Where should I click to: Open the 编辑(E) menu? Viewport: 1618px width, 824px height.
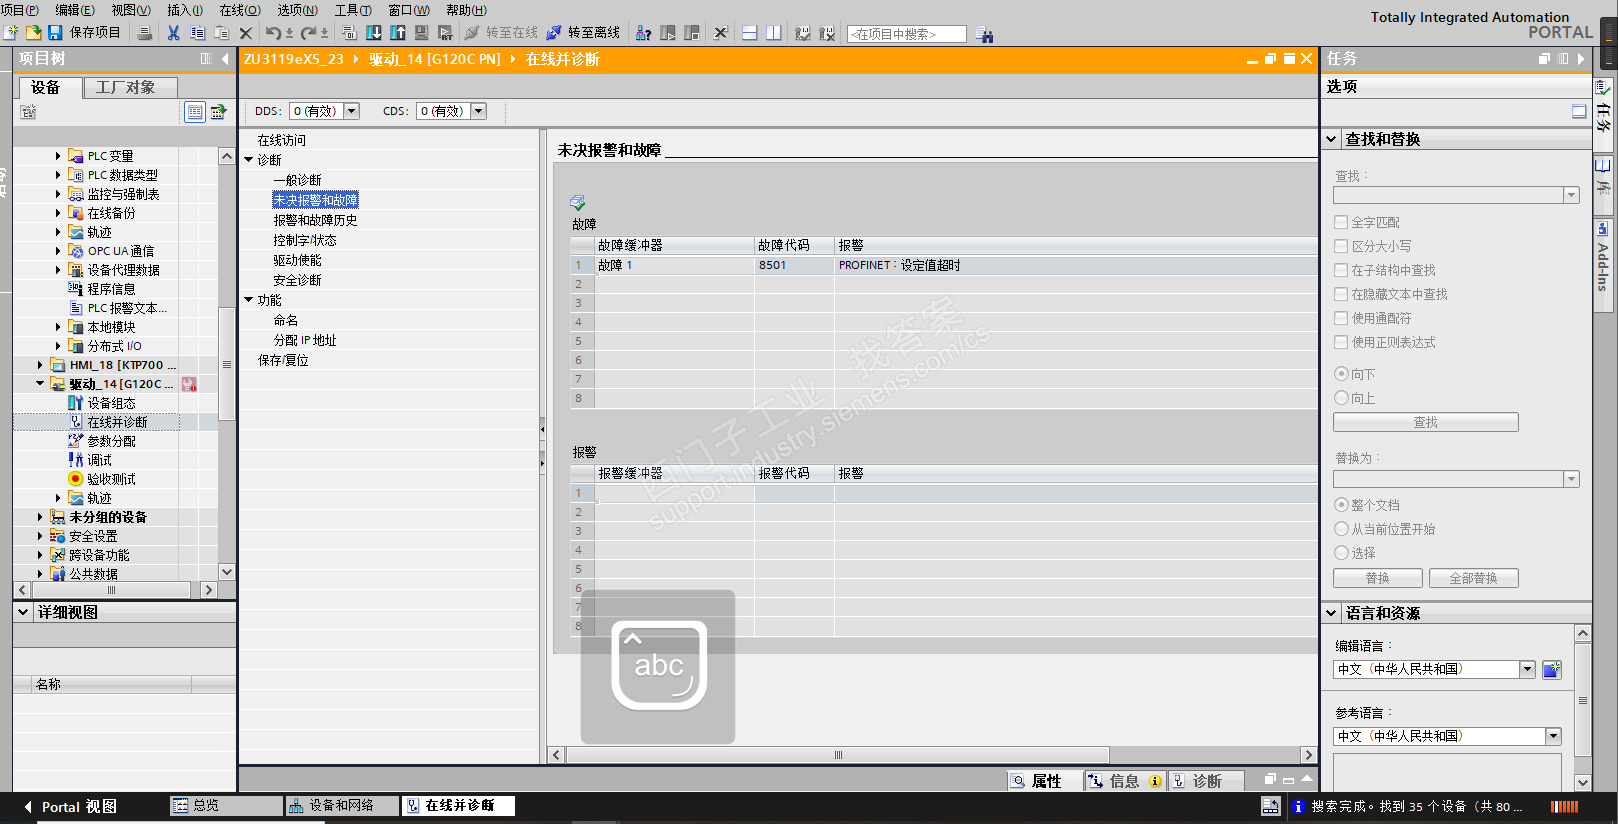coord(75,10)
